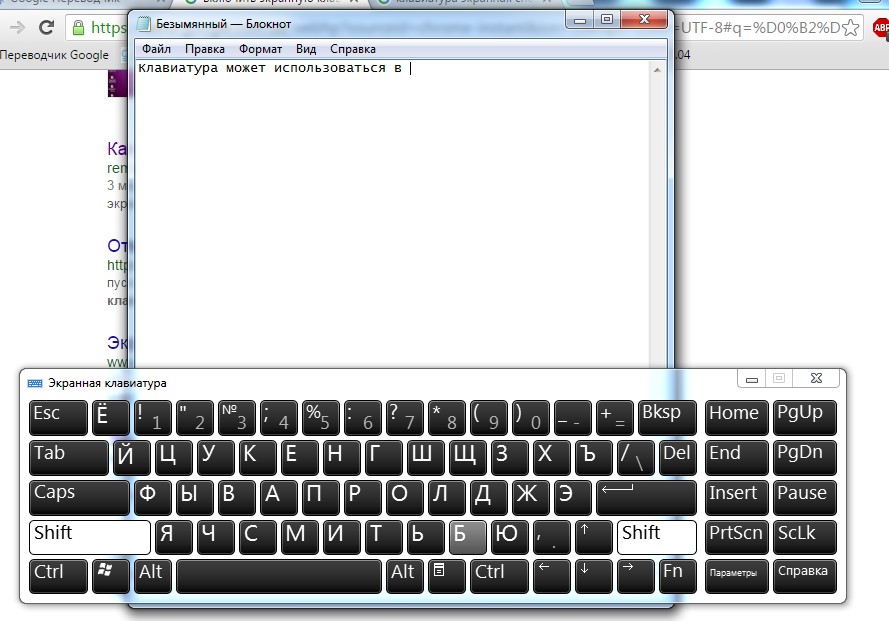Open the Файл menu in Notepad
The height and width of the screenshot is (621, 889).
pyautogui.click(x=156, y=48)
